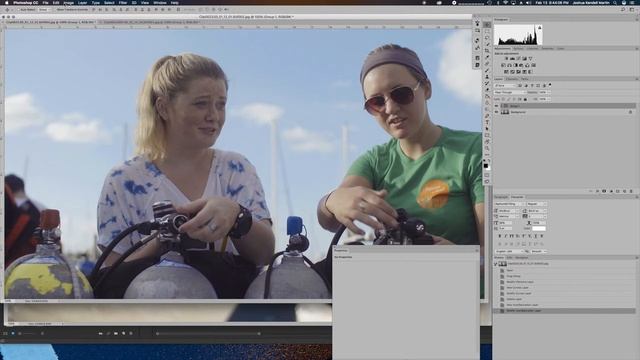Add a Levels adjustment layer
The image size is (640, 360).
(x=512, y=58)
